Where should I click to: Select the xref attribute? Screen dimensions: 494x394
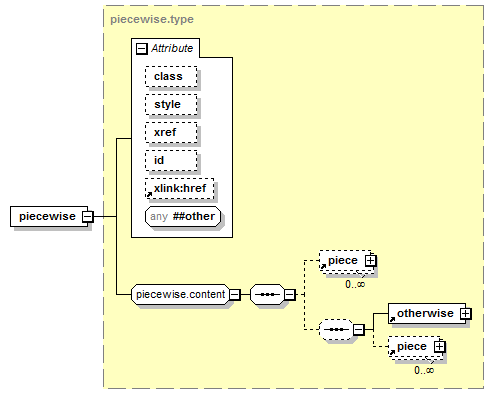pos(171,133)
